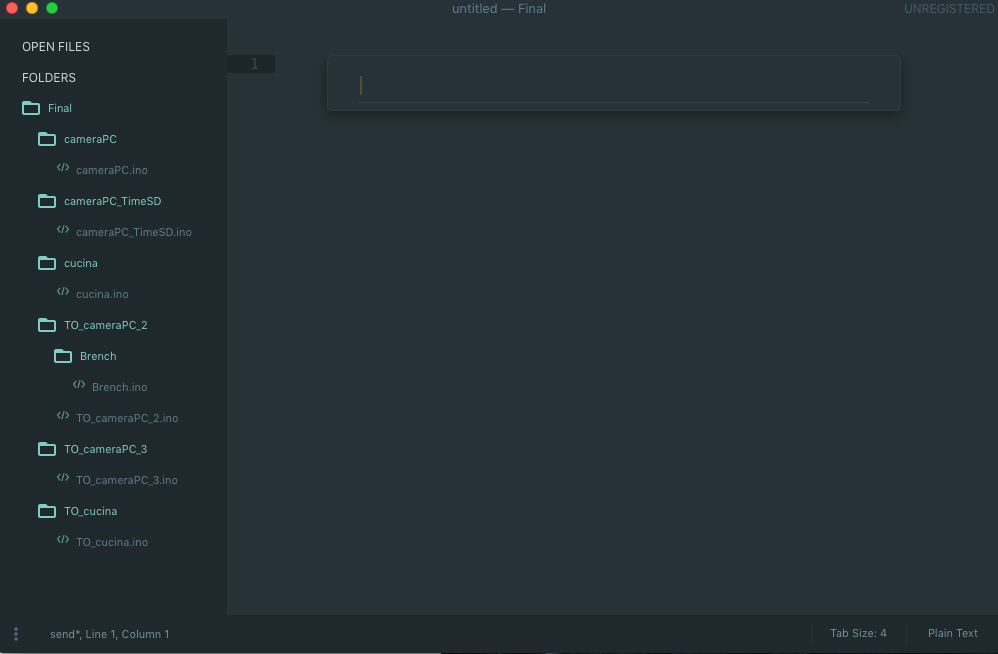Collapse the TO_cameraPC_2 folder
The image size is (998, 654).
[105, 325]
